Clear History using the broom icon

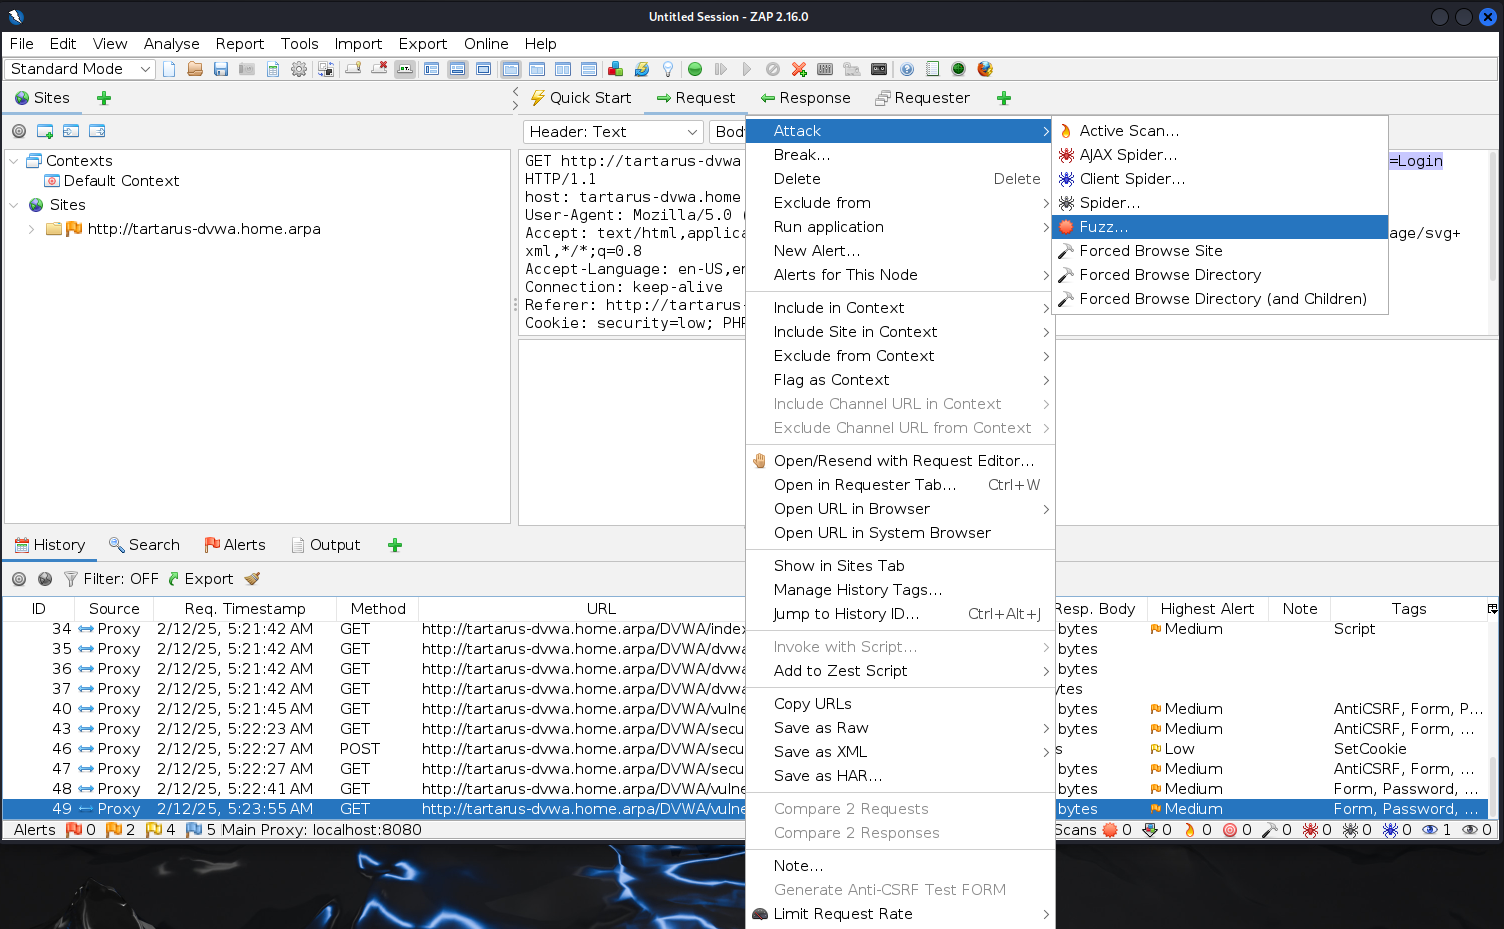pos(251,578)
